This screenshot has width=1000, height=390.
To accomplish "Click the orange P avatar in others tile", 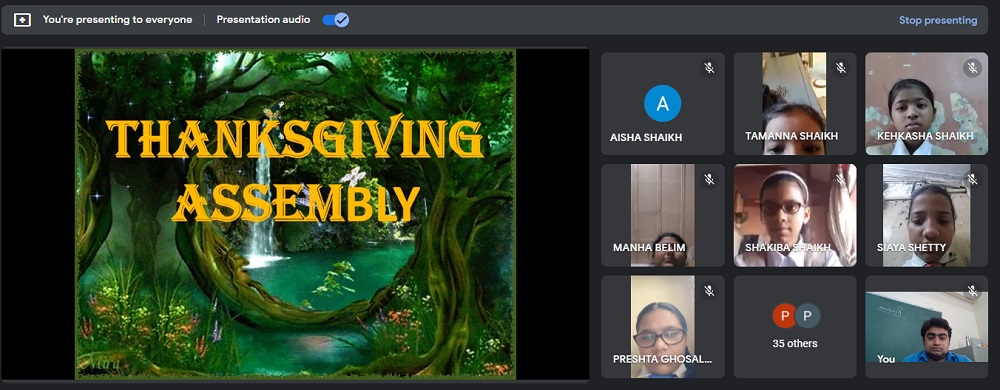I will pyautogui.click(x=784, y=315).
